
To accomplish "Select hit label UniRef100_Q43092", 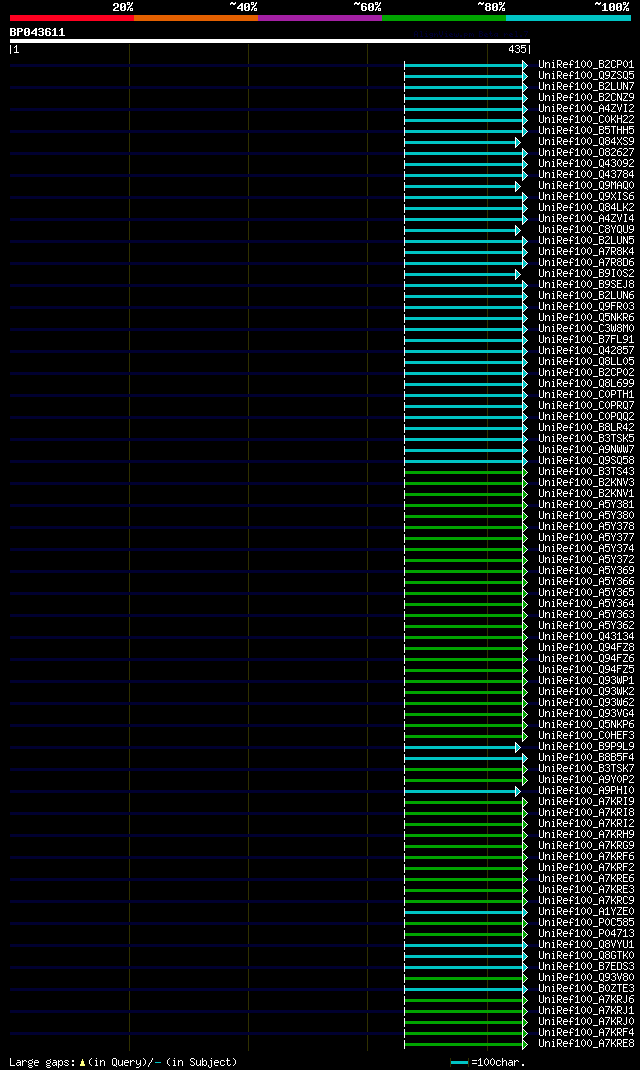I will [x=586, y=164].
